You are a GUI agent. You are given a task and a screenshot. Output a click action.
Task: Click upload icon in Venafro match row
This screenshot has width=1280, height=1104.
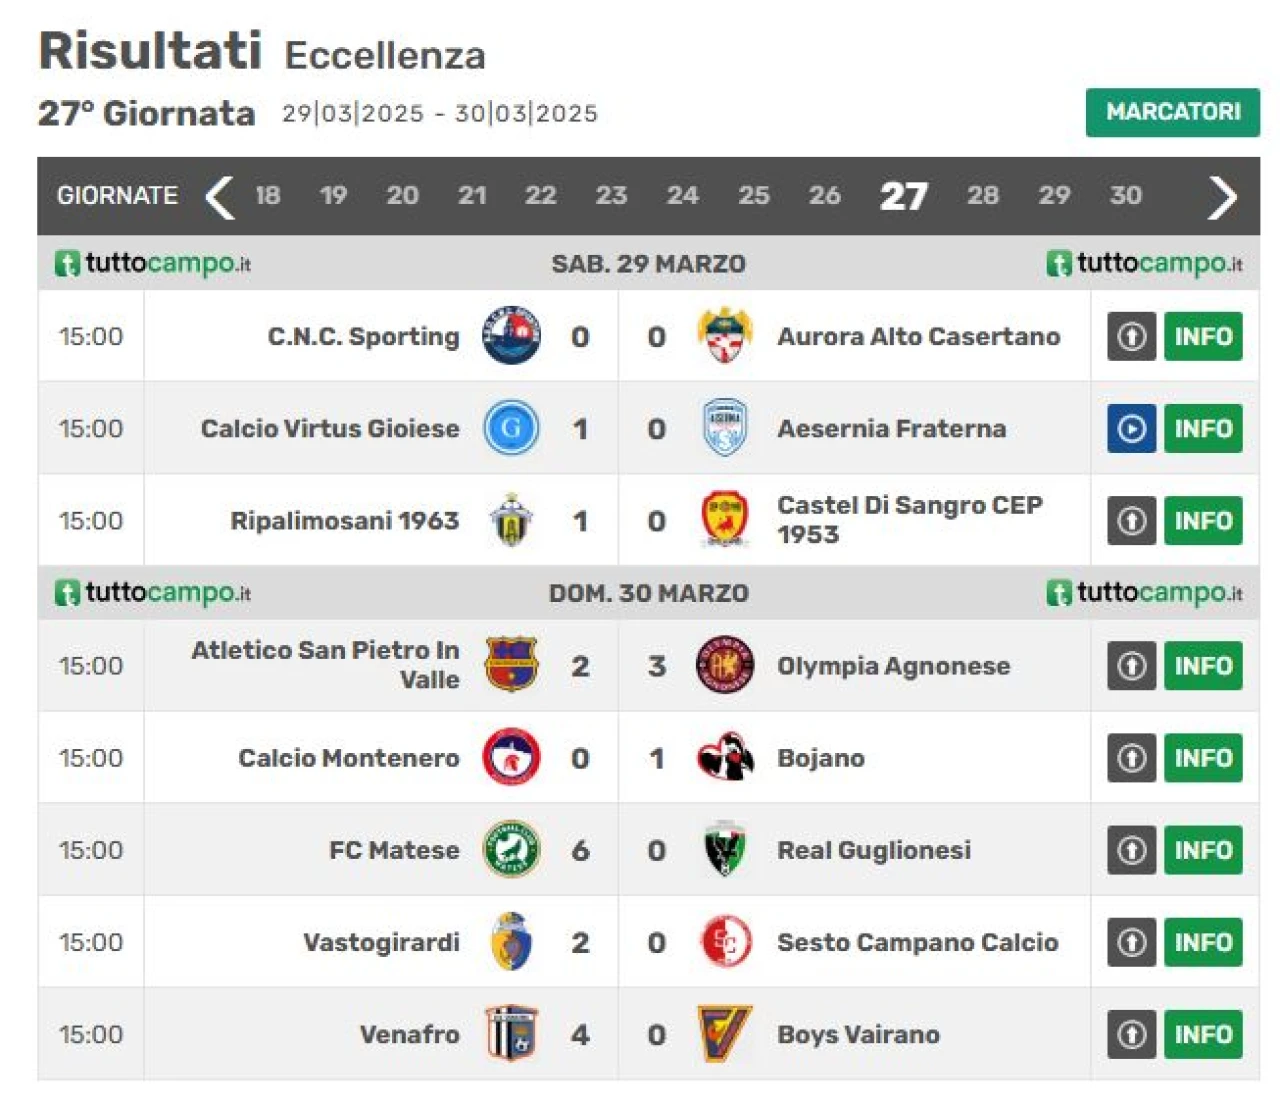pyautogui.click(x=1131, y=1034)
